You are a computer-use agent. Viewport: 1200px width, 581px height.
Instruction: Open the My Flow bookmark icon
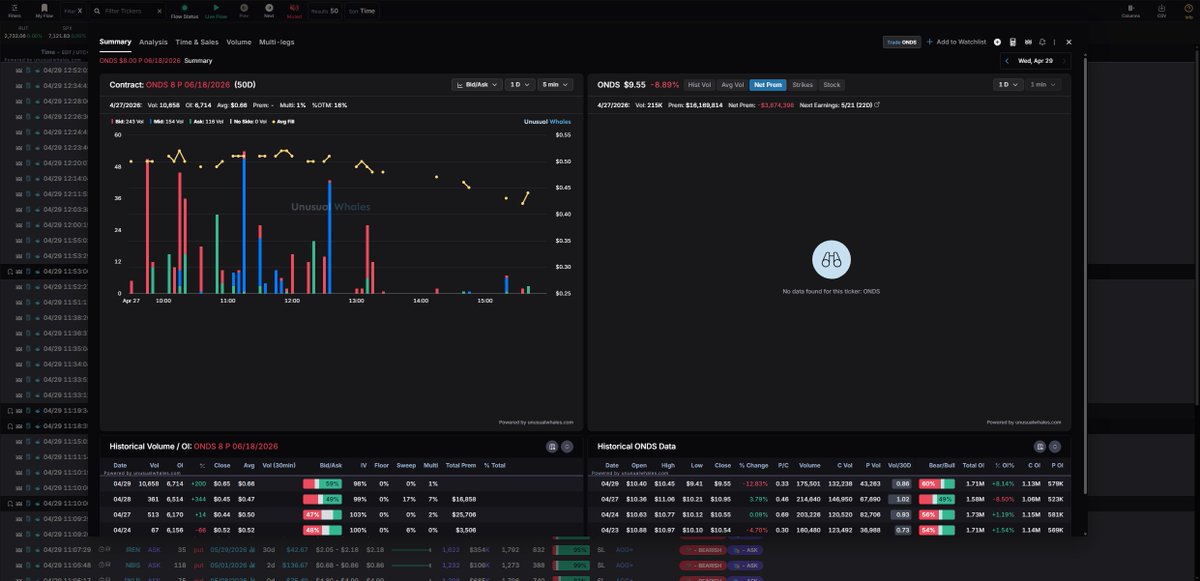click(44, 8)
